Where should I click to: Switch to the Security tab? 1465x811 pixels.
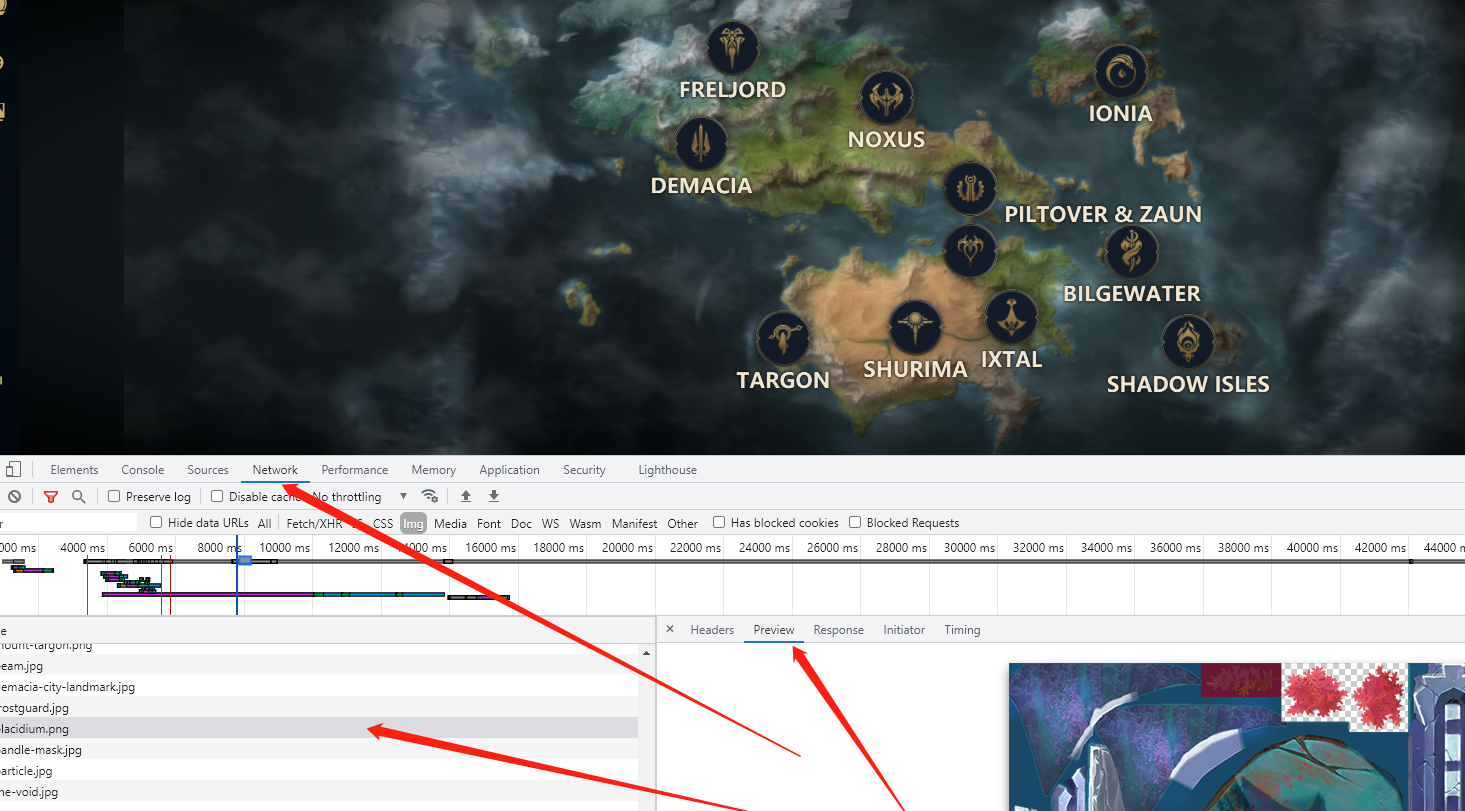click(584, 470)
